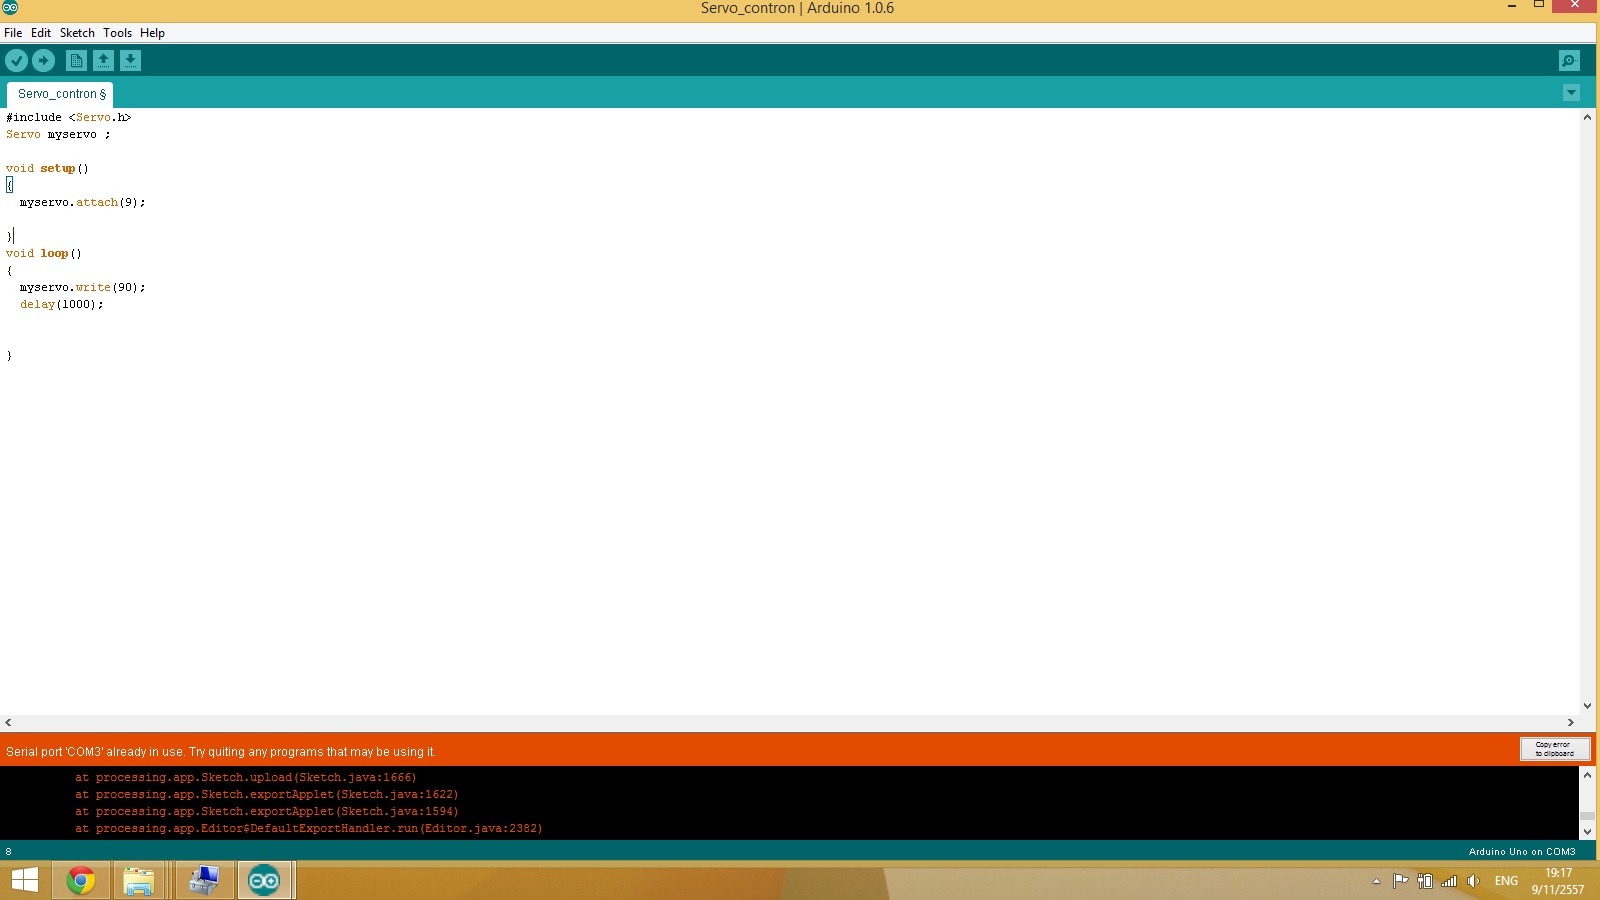
Task: Open the Edit menu
Action: coord(41,33)
